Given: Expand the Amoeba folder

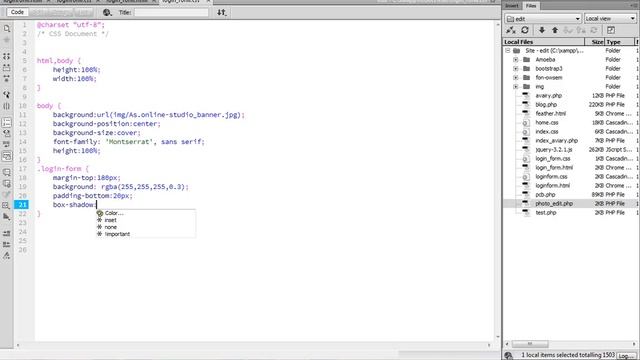Looking at the screenshot, I should tap(516, 60).
